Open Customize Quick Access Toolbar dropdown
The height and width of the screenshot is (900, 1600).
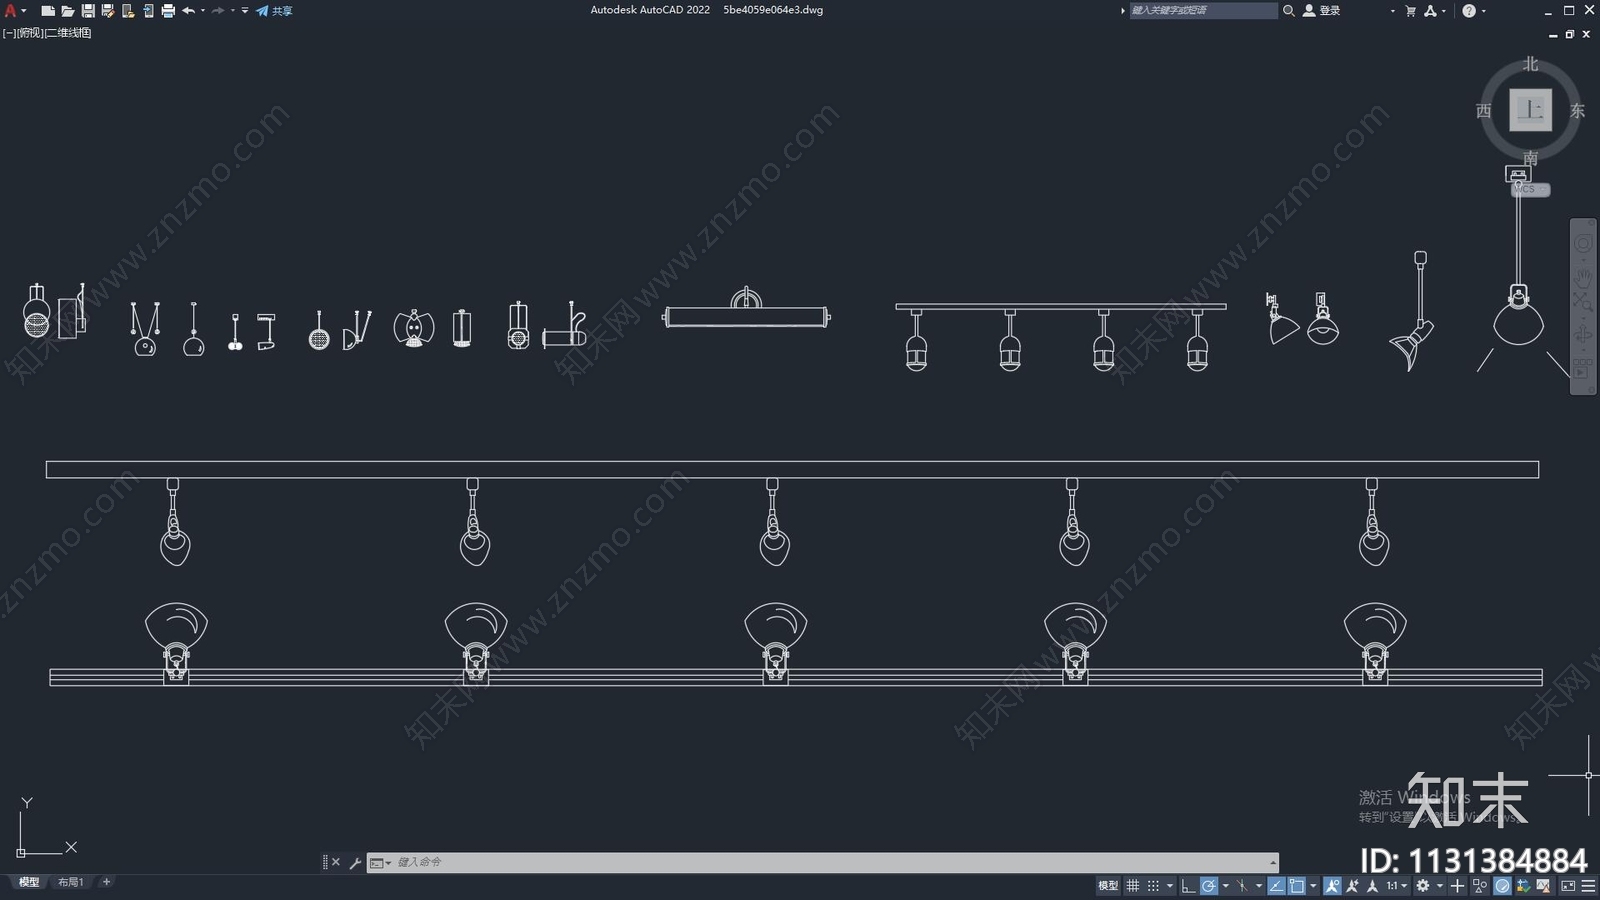tap(245, 11)
